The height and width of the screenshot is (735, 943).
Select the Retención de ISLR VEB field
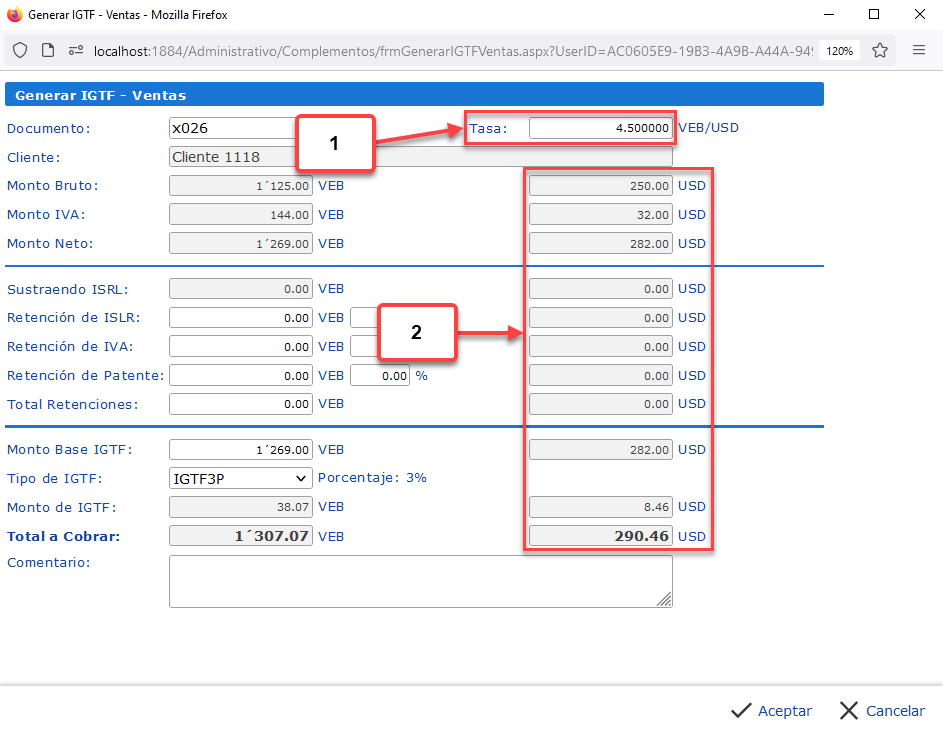pyautogui.click(x=241, y=318)
